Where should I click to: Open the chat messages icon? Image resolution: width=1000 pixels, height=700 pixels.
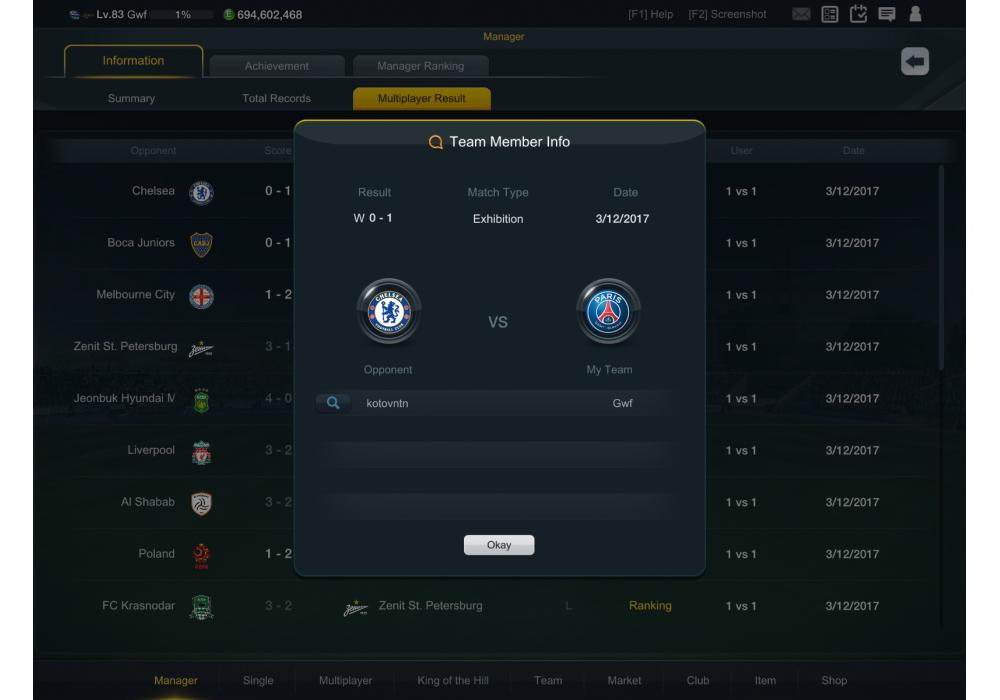[886, 14]
